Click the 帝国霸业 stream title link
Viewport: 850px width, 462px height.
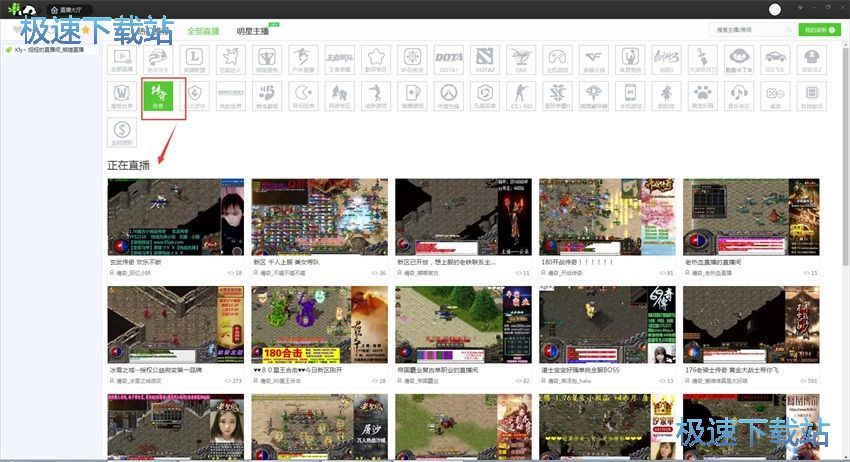click(438, 370)
